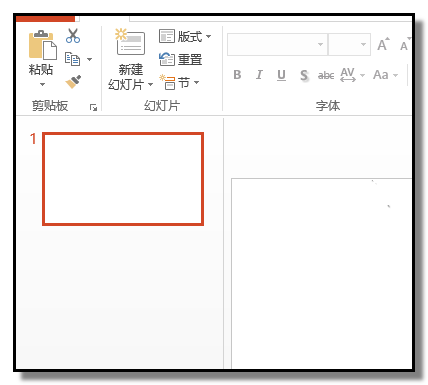Image resolution: width=428 pixels, height=385 pixels.
Task: Expand the Copy dropdown arrow
Action: [x=89, y=59]
